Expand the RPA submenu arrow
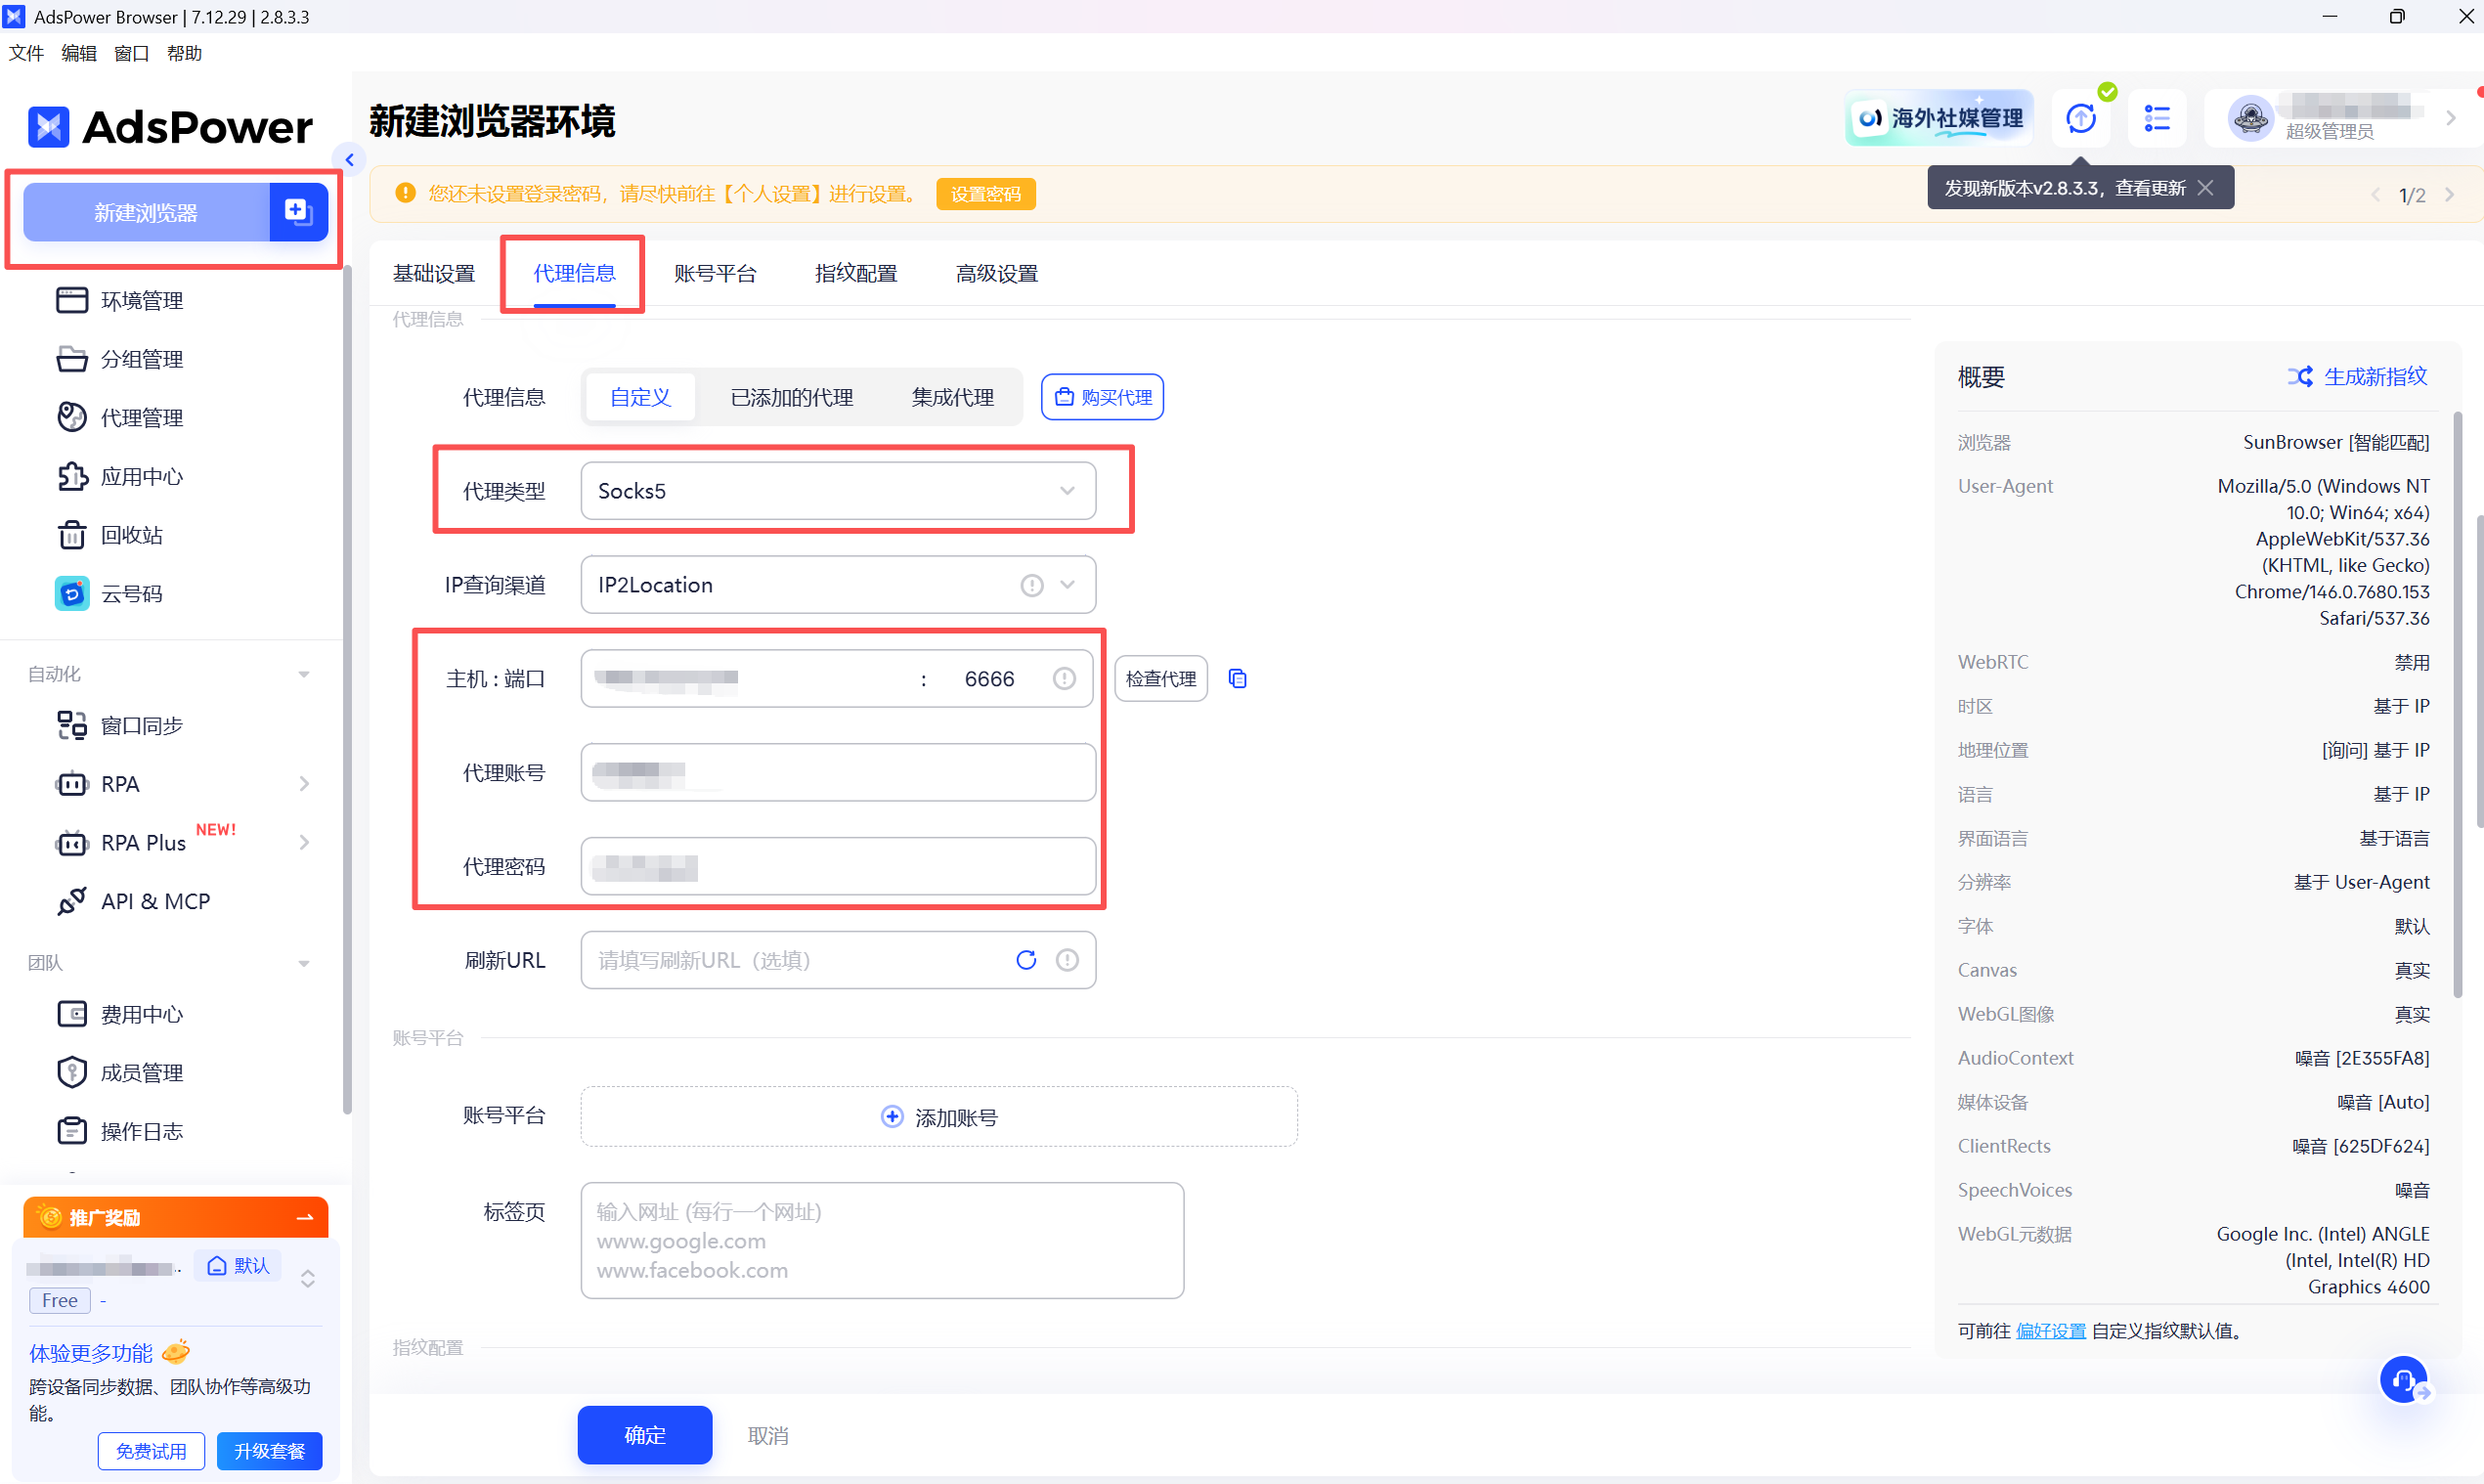The width and height of the screenshot is (2484, 1484). coord(304,784)
